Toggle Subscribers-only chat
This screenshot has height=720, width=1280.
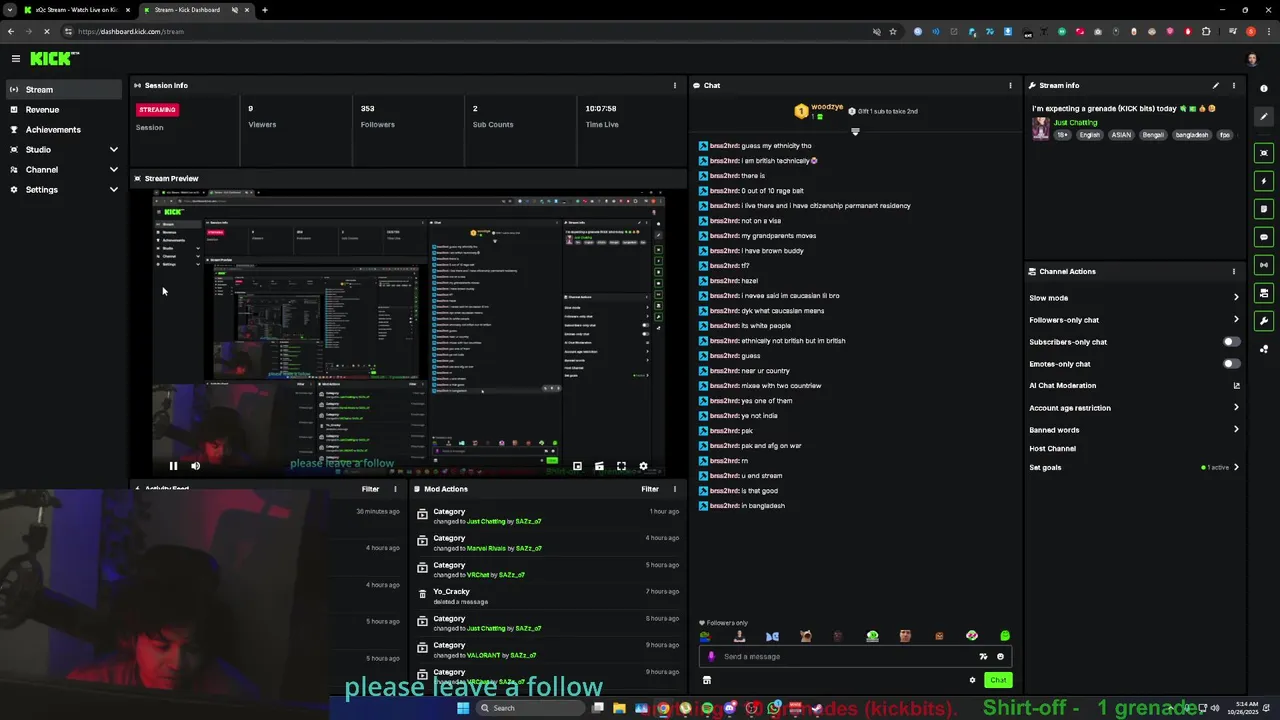tap(1232, 342)
